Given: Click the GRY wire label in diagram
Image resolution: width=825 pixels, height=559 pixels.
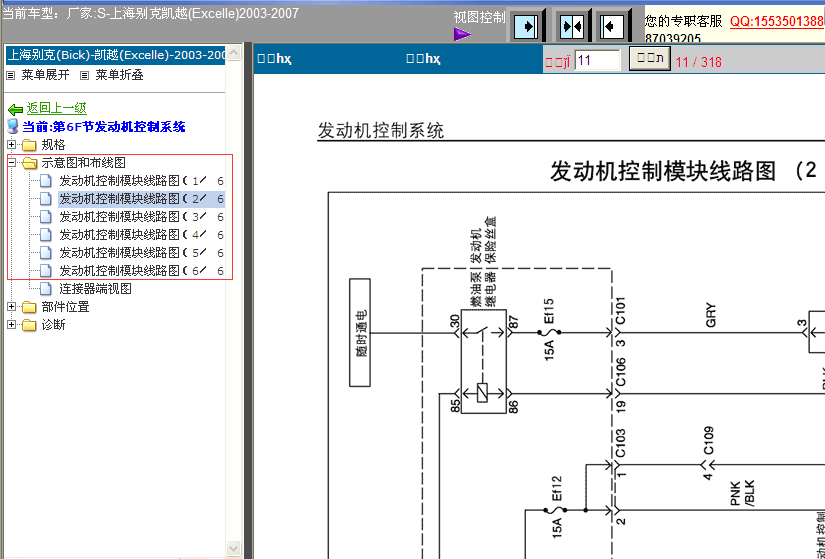Looking at the screenshot, I should click(711, 315).
